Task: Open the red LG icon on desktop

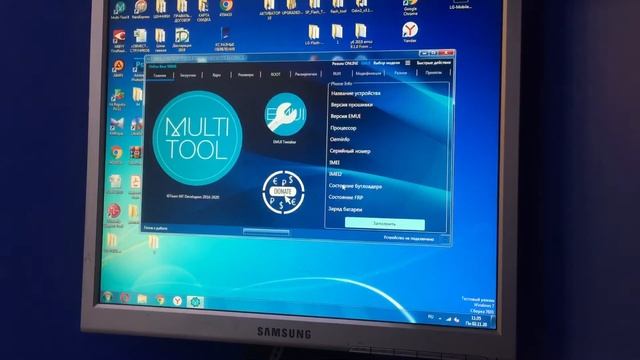Action: [114, 215]
